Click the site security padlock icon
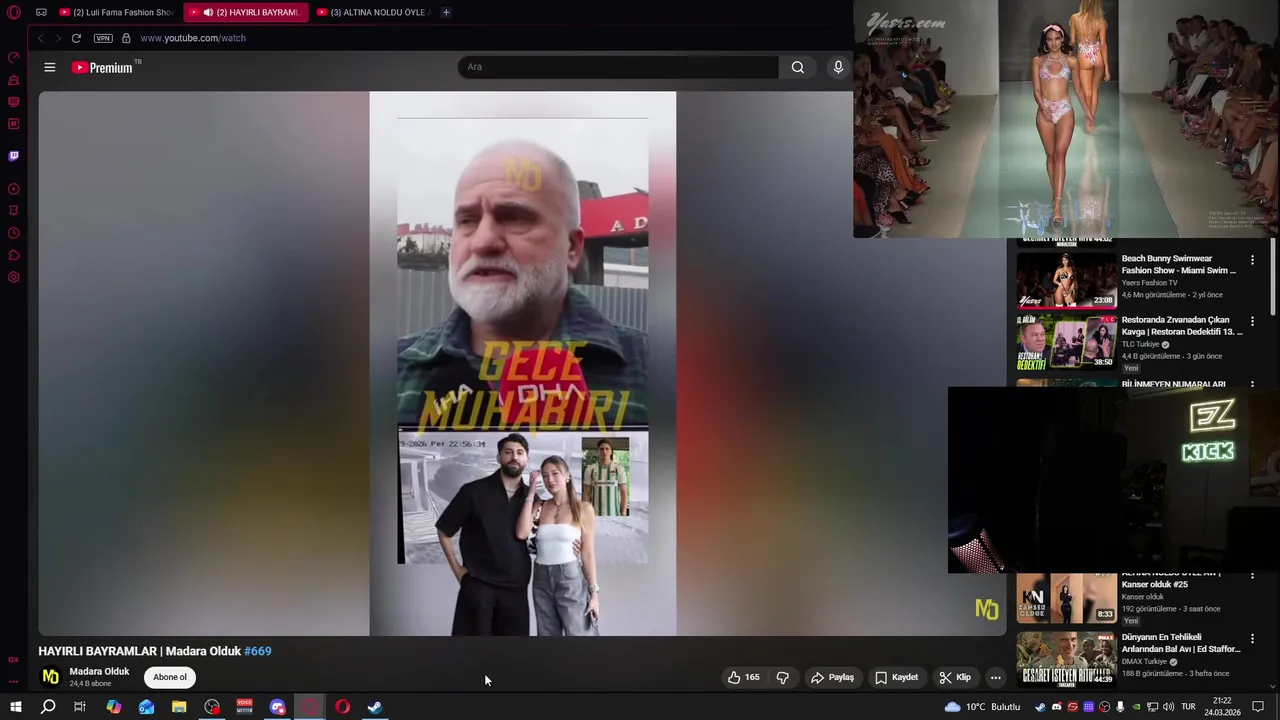Viewport: 1280px width, 720px height. point(126,38)
